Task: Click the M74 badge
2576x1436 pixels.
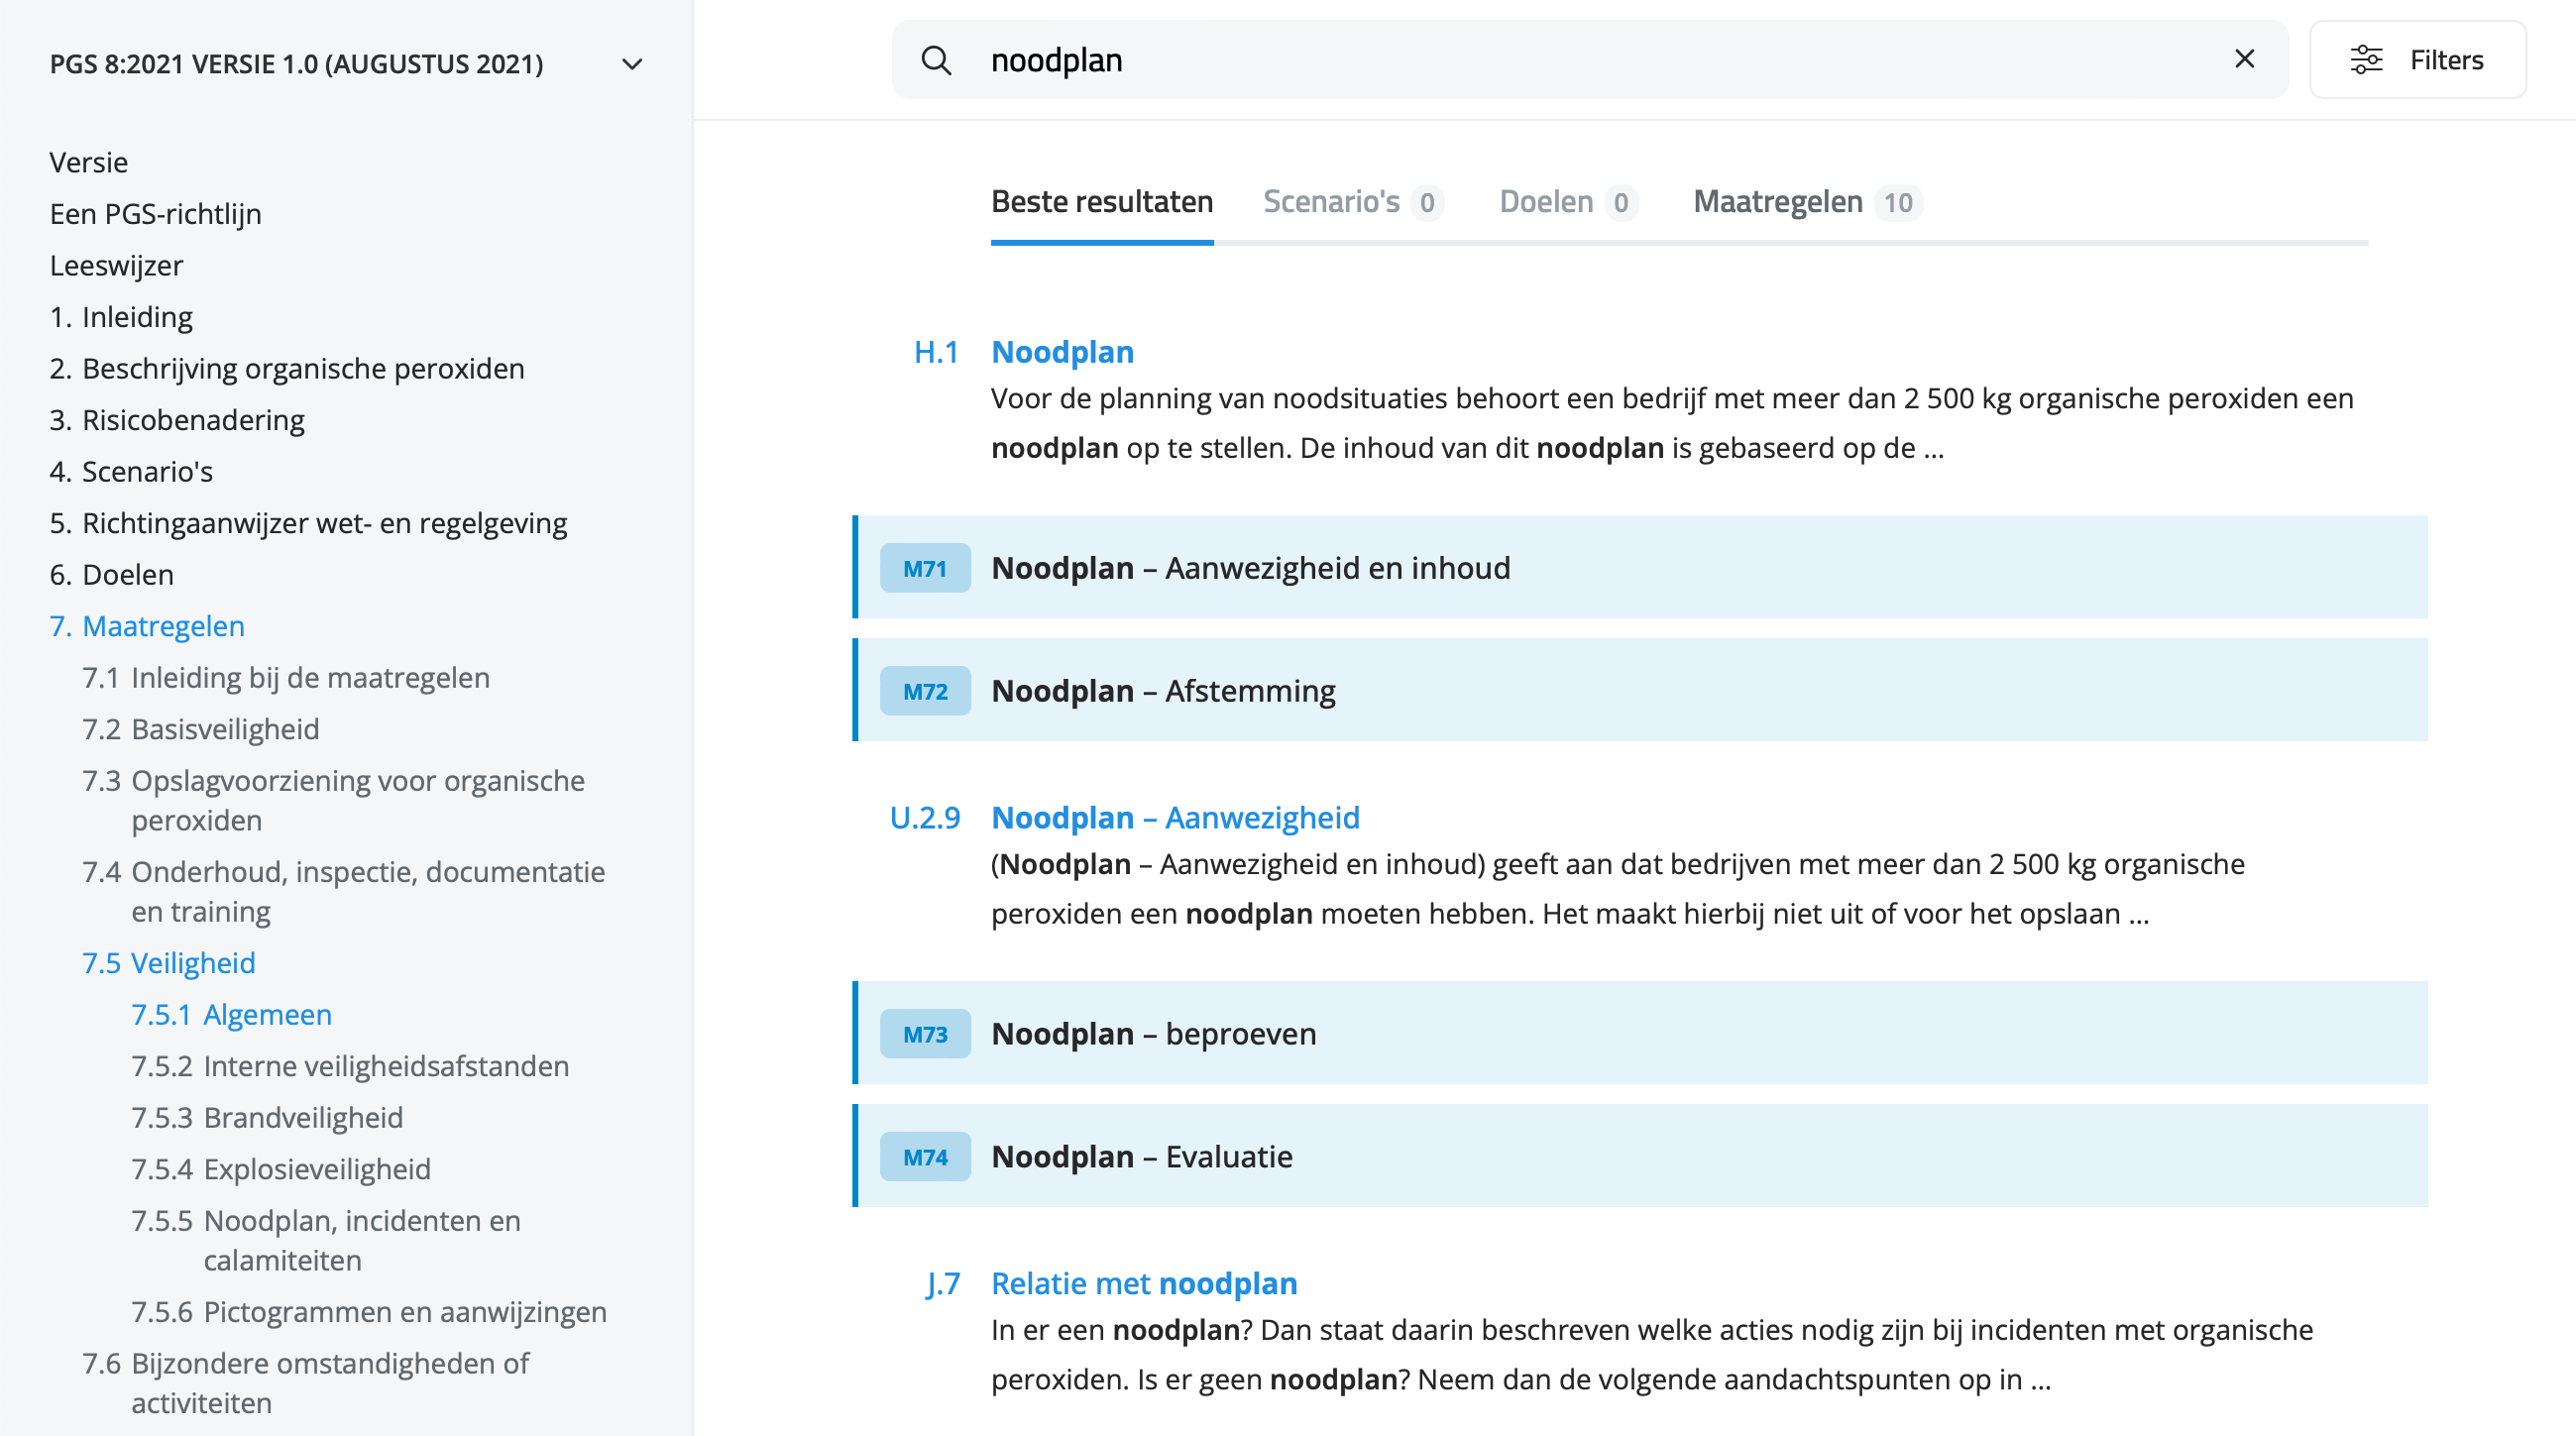Action: point(925,1157)
